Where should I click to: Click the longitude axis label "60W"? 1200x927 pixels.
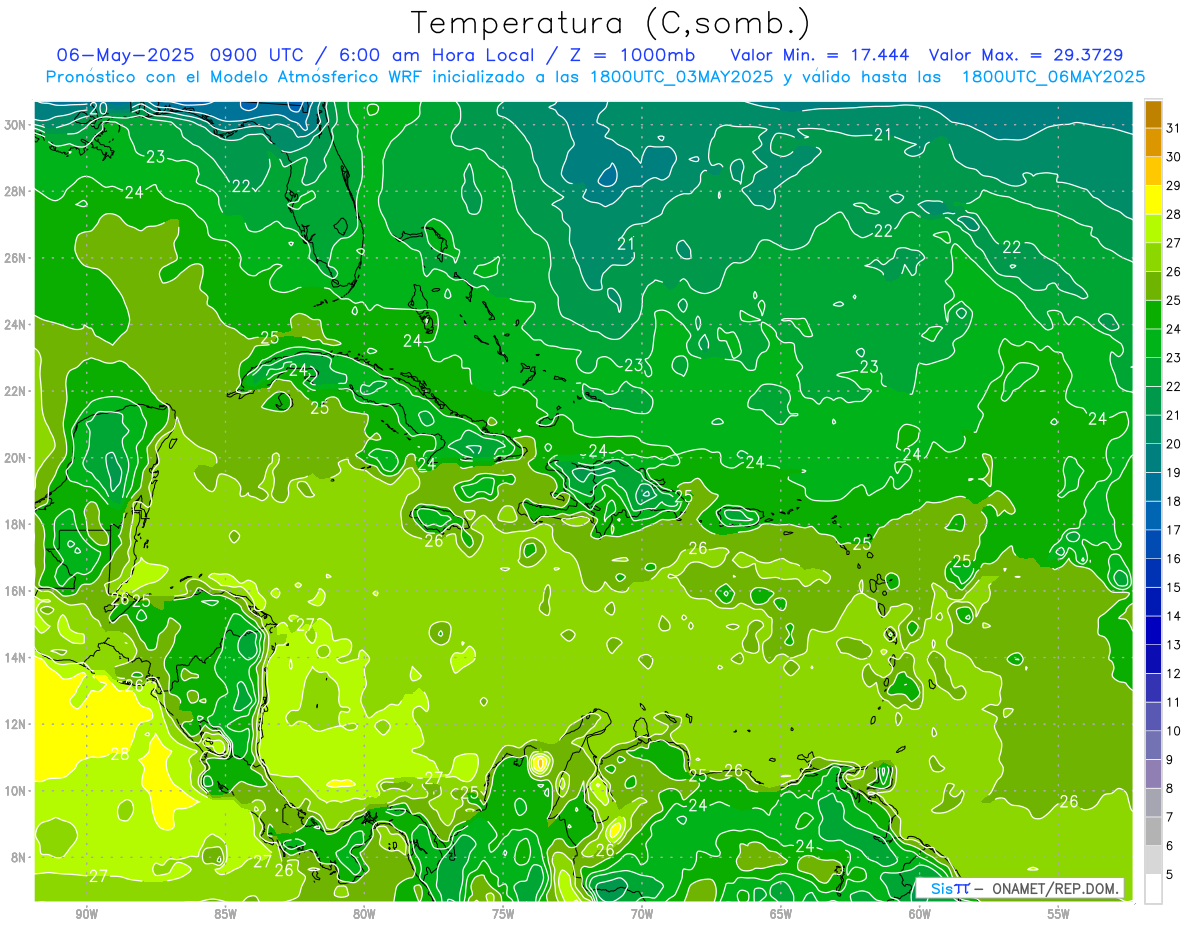click(x=920, y=913)
